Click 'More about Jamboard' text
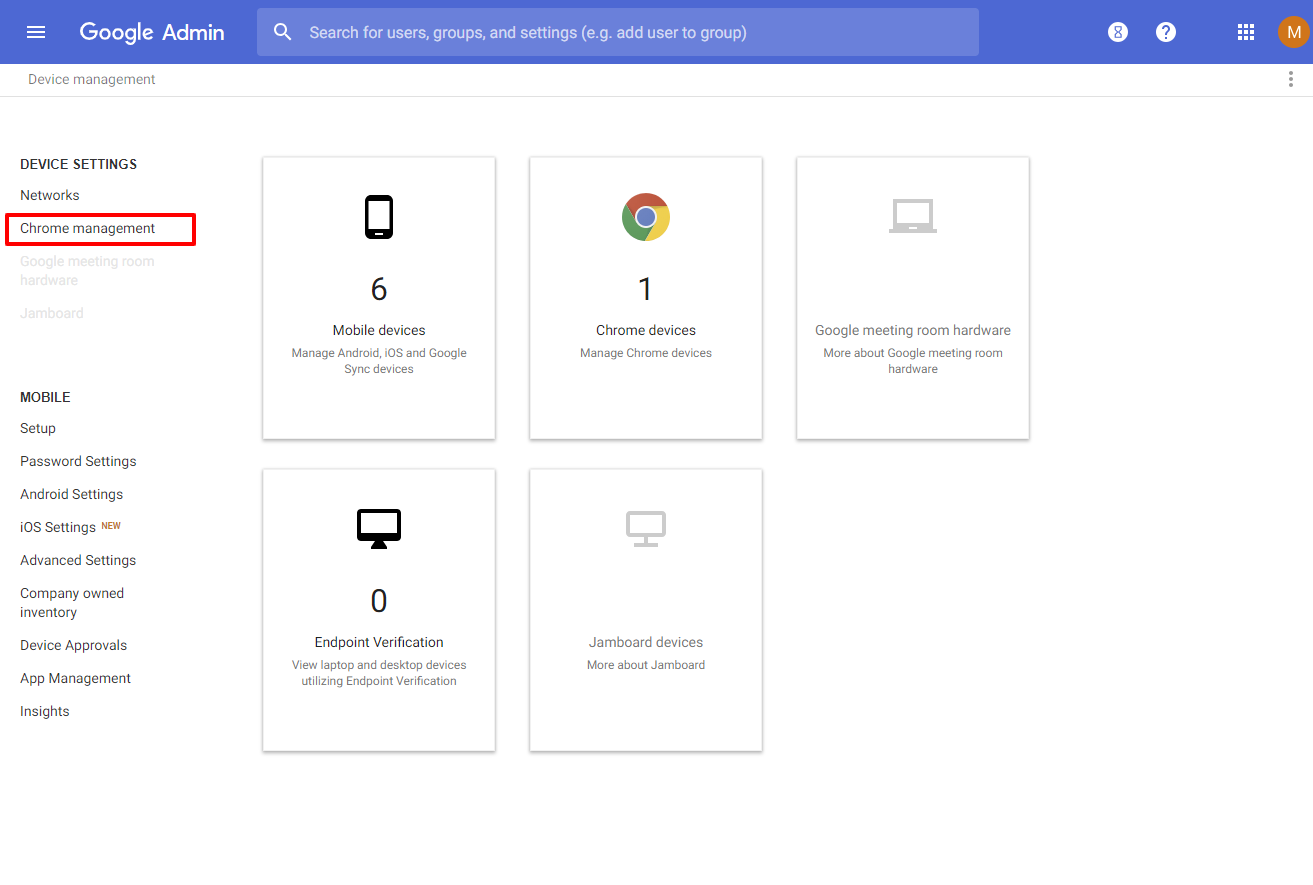 pyautogui.click(x=646, y=665)
